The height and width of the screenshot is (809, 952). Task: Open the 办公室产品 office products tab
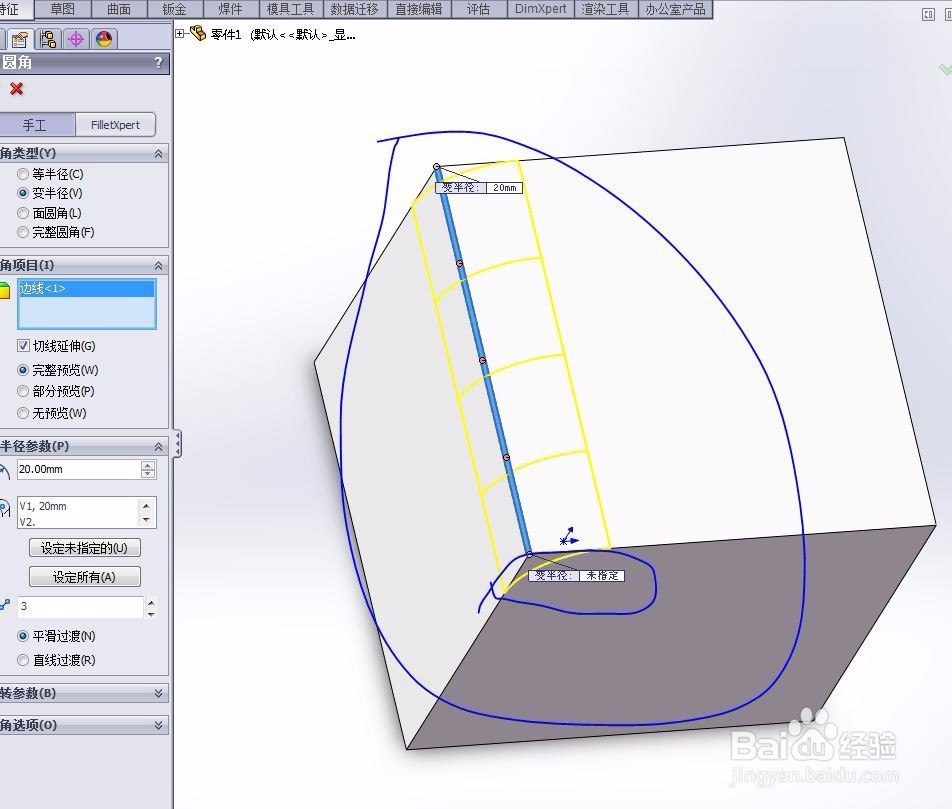click(676, 9)
